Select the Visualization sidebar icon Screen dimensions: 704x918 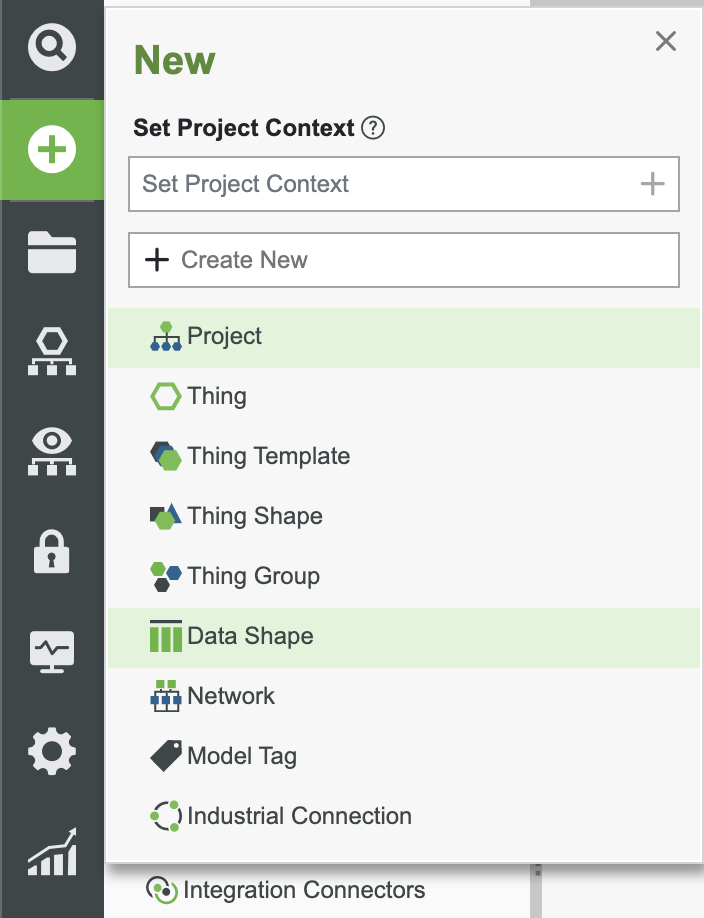[51, 451]
